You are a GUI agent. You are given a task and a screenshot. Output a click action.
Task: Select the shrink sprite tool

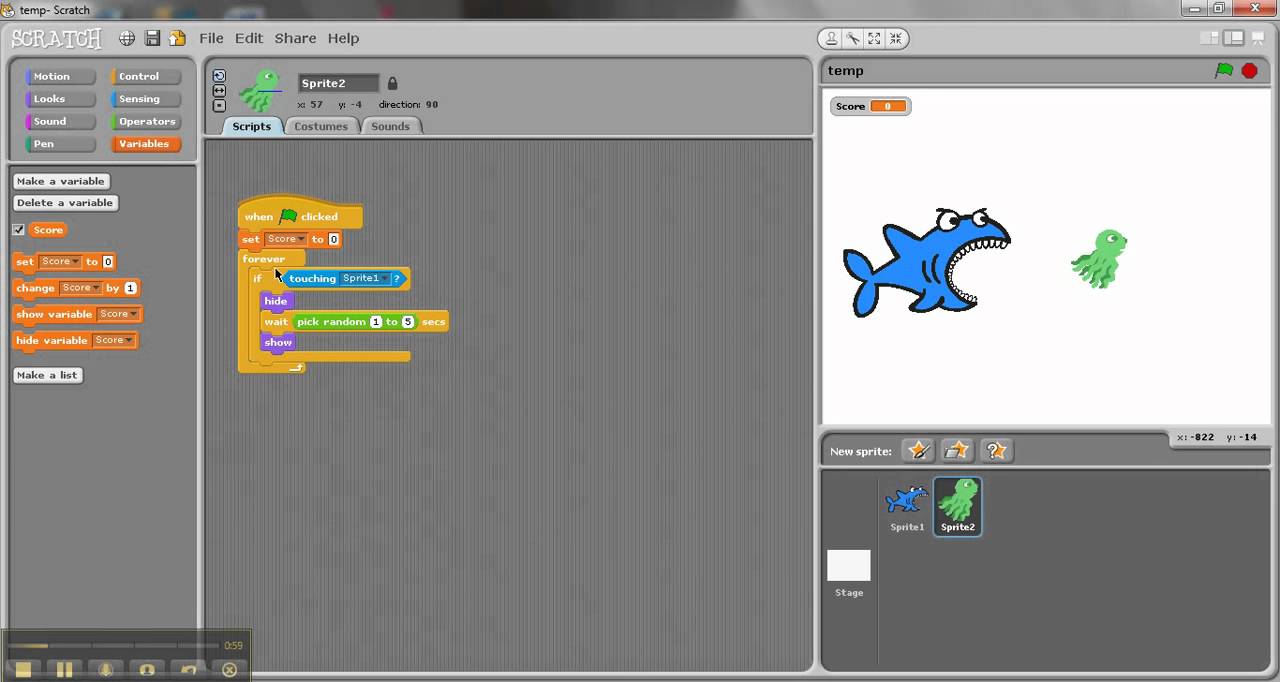click(895, 38)
